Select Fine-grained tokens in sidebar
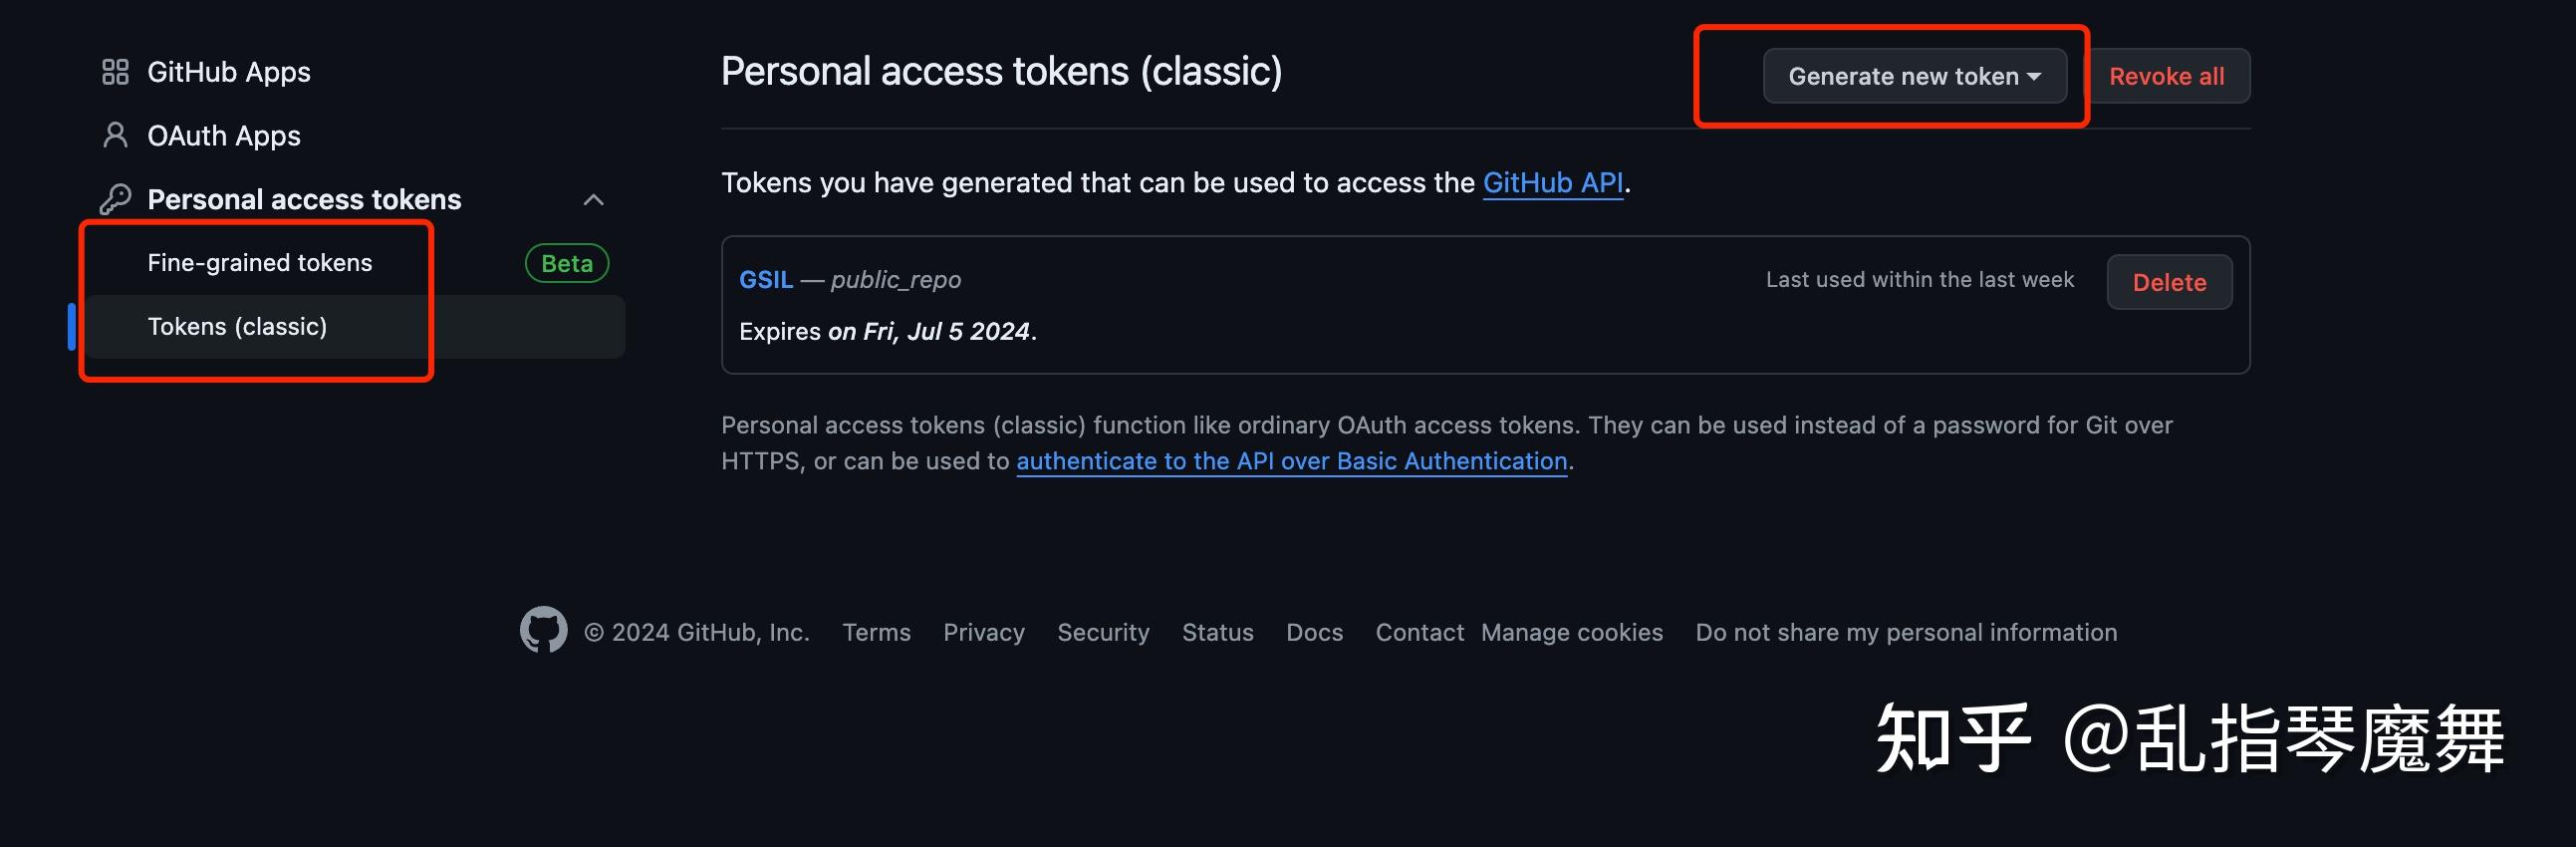 [259, 263]
